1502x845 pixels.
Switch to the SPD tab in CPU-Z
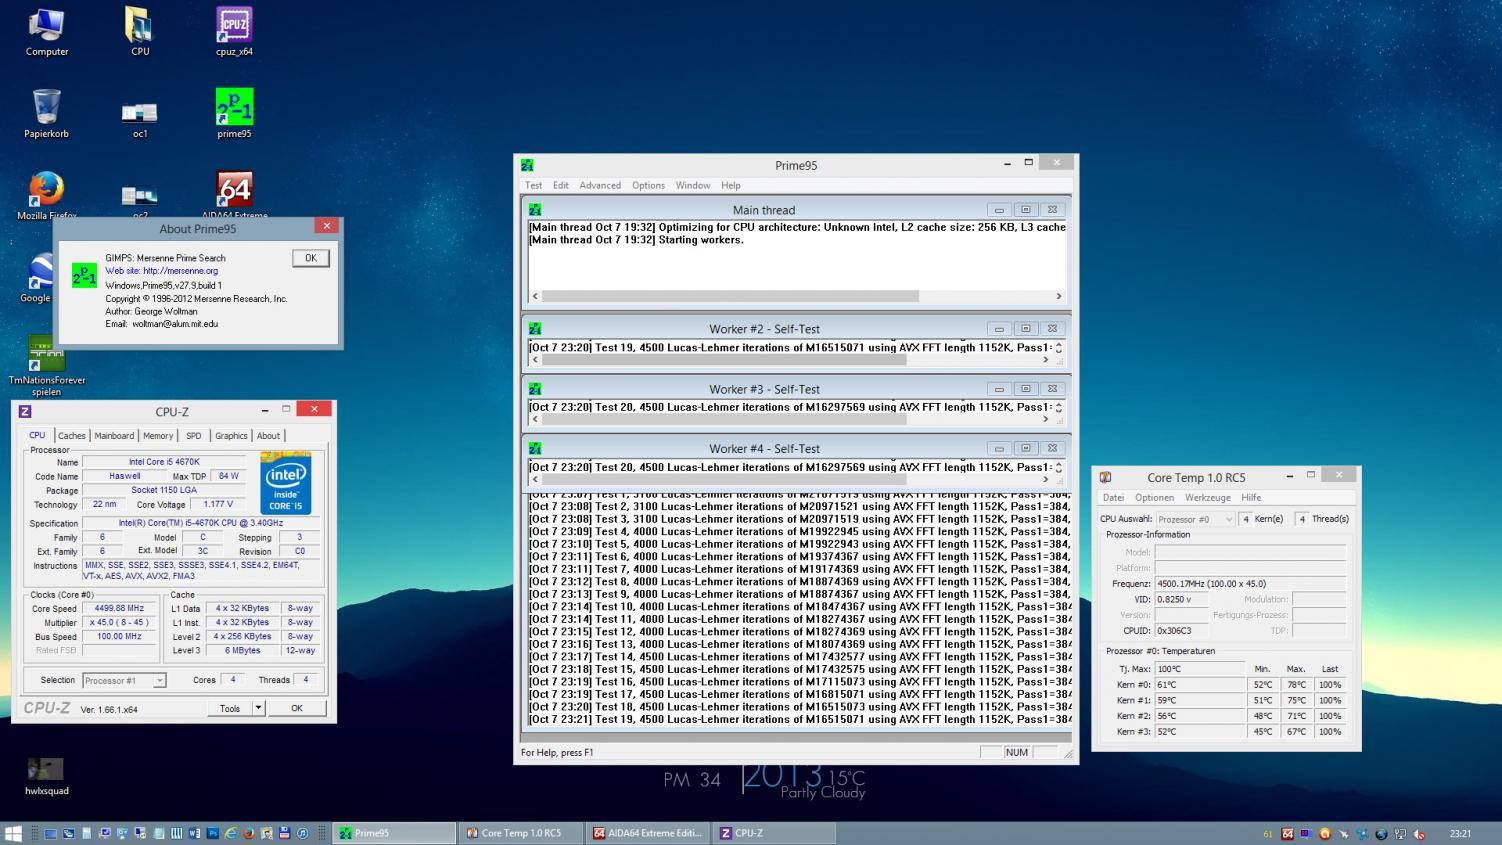(x=194, y=435)
